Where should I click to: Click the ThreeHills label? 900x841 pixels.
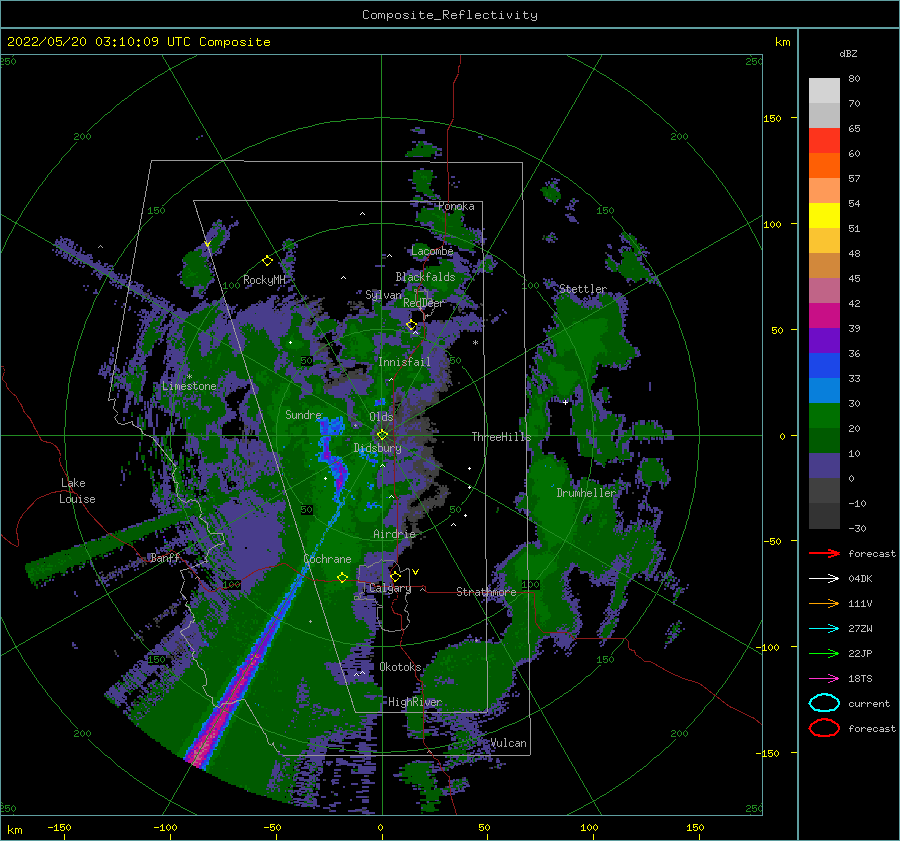tap(501, 437)
